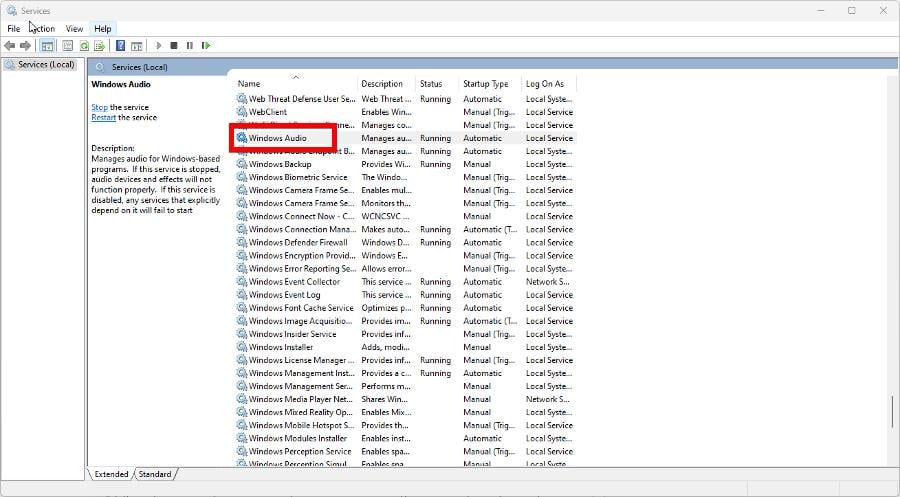Click the Start Service play icon
900x497 pixels.
(158, 45)
